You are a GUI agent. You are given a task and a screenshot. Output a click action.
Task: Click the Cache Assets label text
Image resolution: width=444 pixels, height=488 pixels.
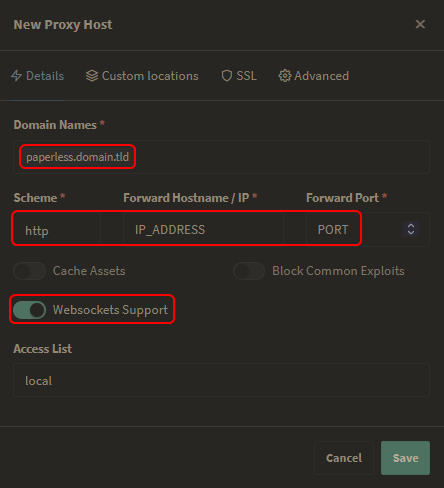(x=89, y=271)
